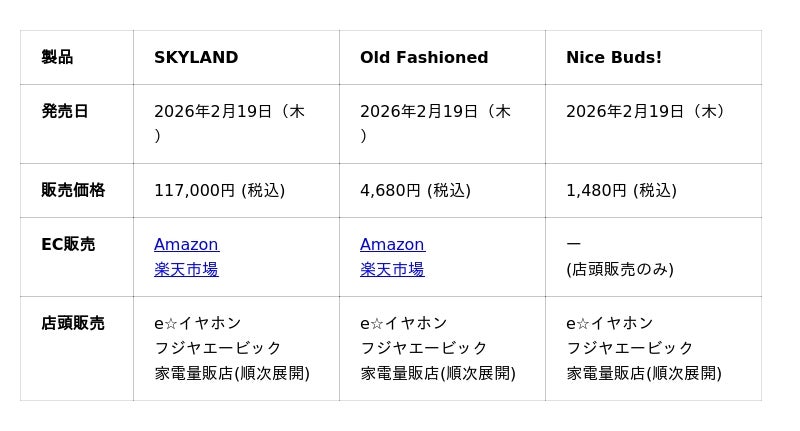This screenshot has height=431, width=800.
Task: Open the Amazon link under SKYLAND
Action: pos(186,245)
